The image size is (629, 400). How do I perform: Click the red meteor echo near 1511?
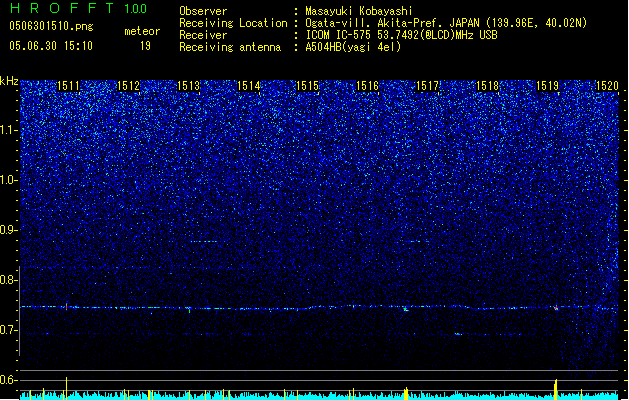[x=67, y=307]
